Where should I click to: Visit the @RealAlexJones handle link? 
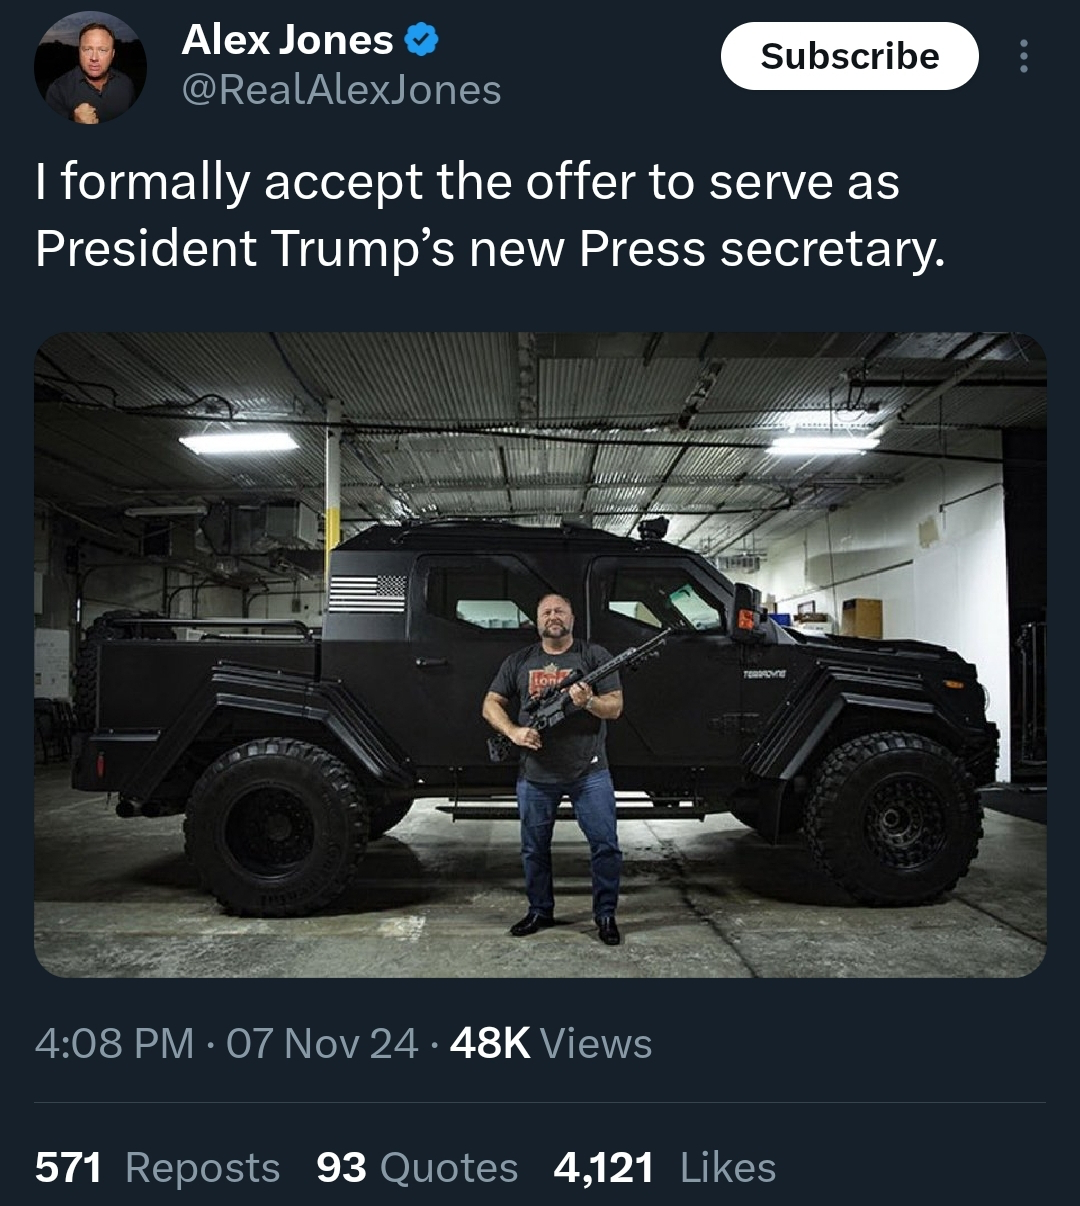point(341,91)
